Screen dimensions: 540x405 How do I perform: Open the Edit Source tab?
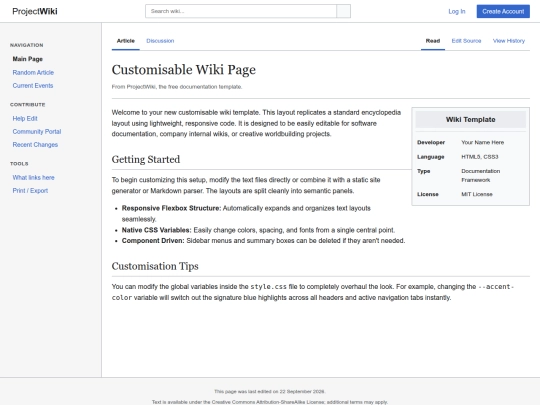click(x=466, y=41)
